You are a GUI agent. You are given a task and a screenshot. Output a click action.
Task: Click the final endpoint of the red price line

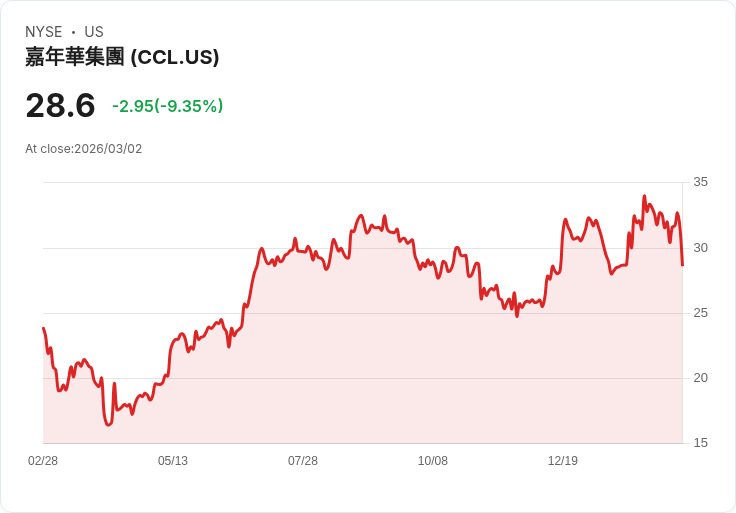pyautogui.click(x=682, y=265)
